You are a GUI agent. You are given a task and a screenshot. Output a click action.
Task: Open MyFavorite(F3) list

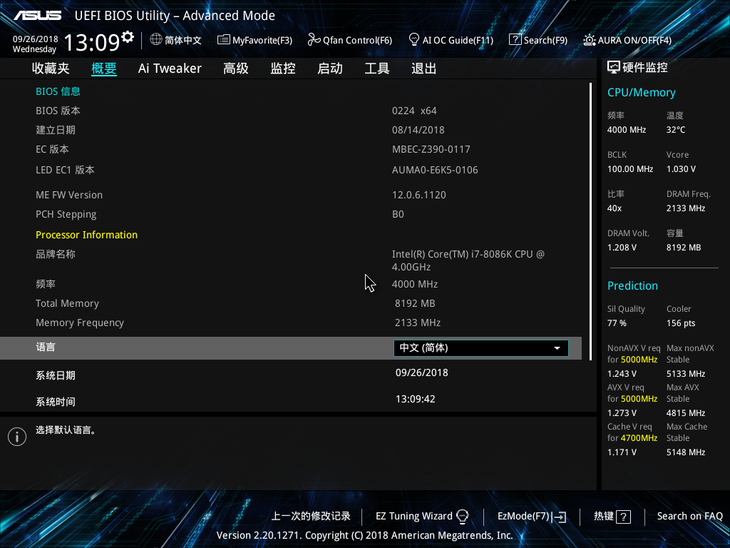click(255, 41)
